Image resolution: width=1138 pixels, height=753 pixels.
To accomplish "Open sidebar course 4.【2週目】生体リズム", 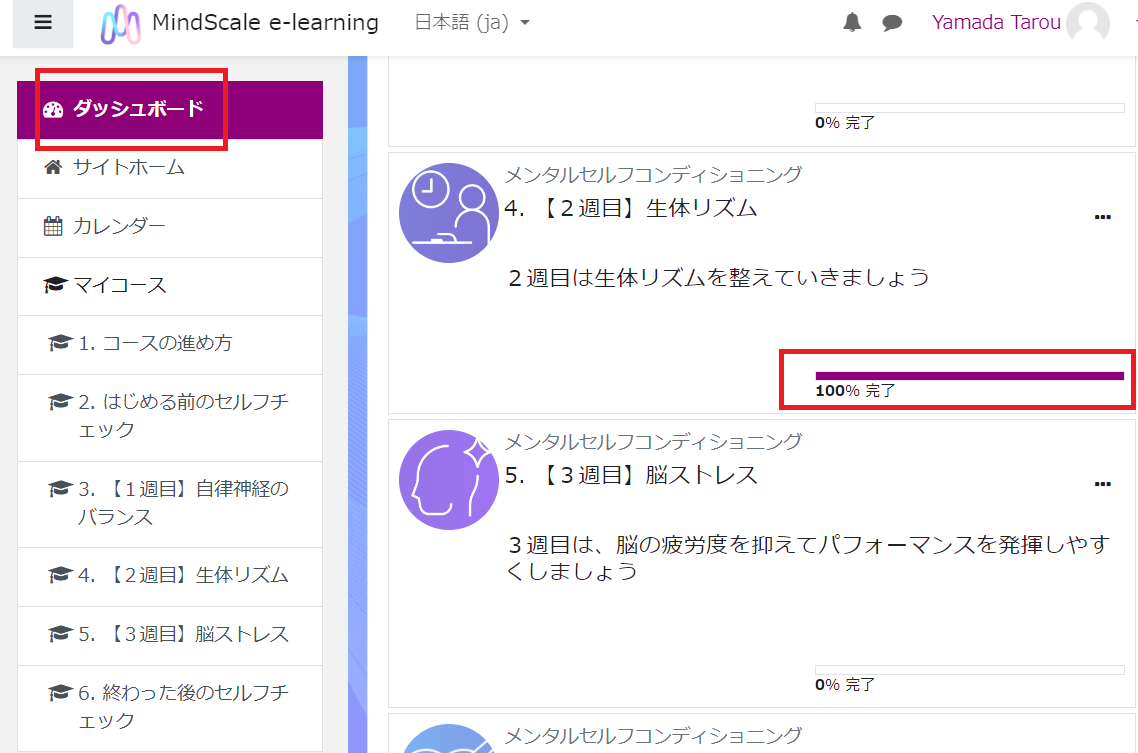I will click(x=170, y=577).
